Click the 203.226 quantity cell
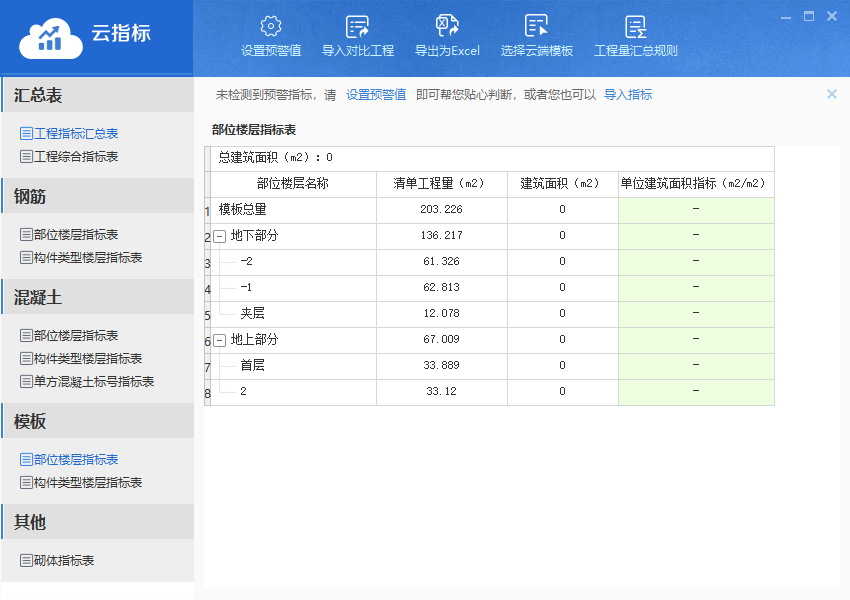This screenshot has width=850, height=600. click(441, 209)
